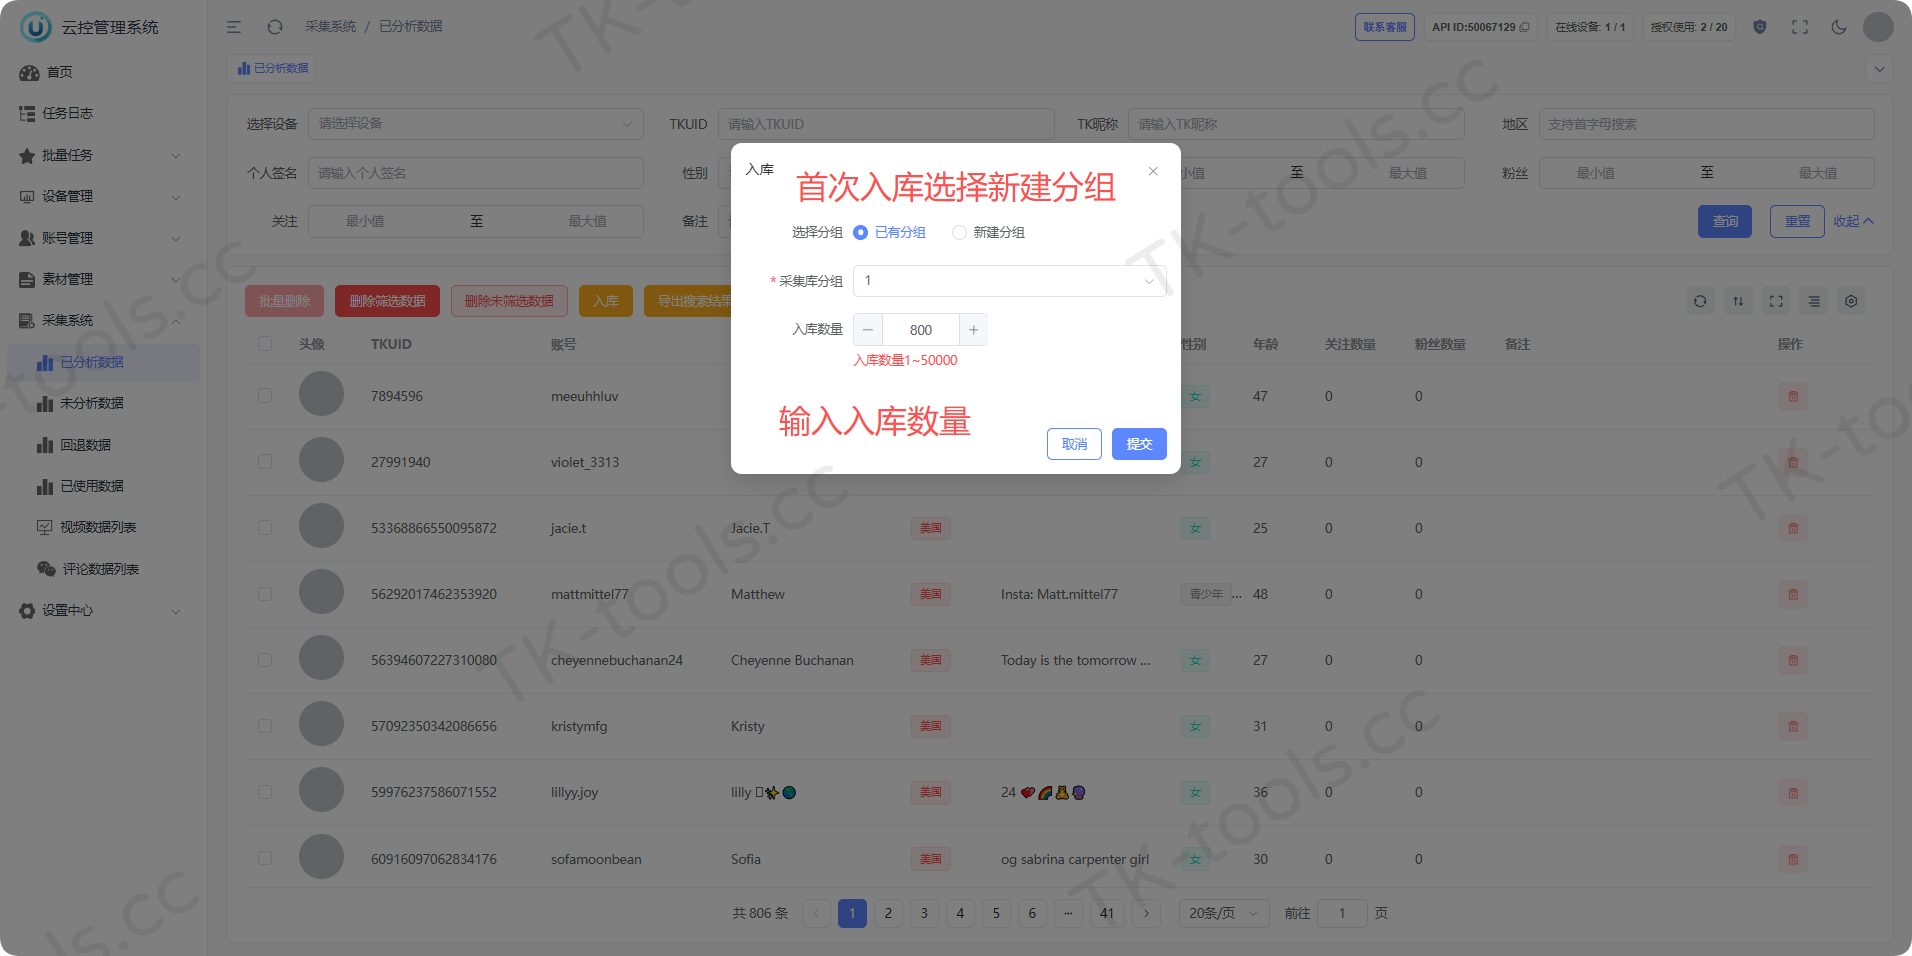Expand the 批量任务 sidebar menu
This screenshot has width=1912, height=956.
coord(101,155)
